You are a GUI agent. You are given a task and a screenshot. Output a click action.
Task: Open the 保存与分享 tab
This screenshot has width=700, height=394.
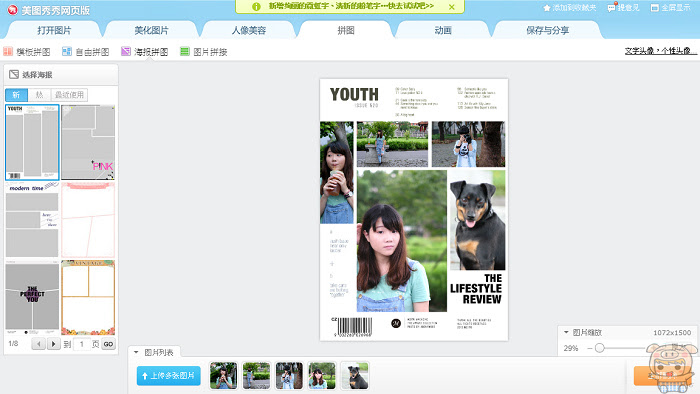click(547, 30)
